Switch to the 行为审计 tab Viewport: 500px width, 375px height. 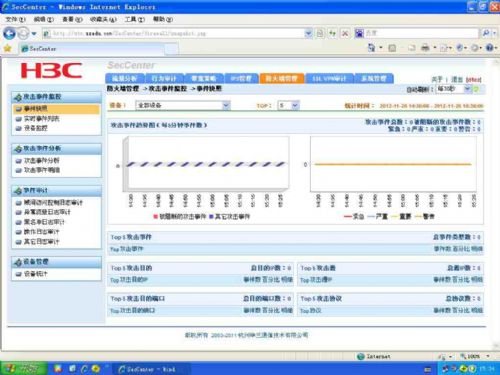coord(164,79)
